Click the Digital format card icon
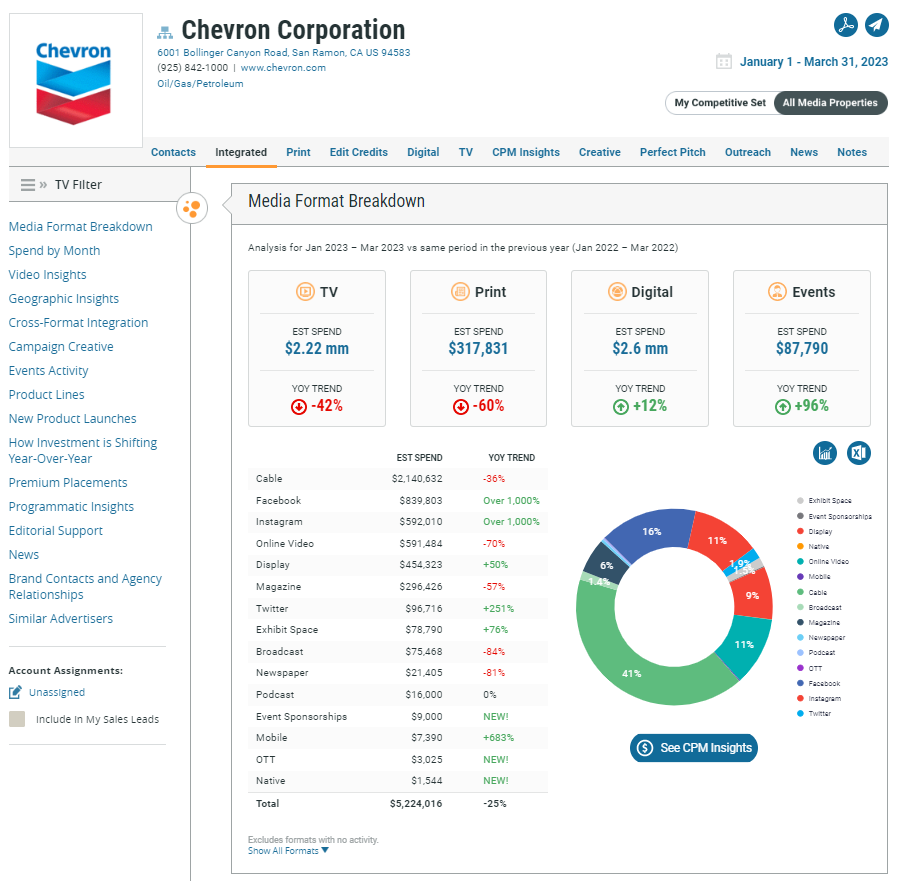Viewport: 902px width, 881px height. 617,292
